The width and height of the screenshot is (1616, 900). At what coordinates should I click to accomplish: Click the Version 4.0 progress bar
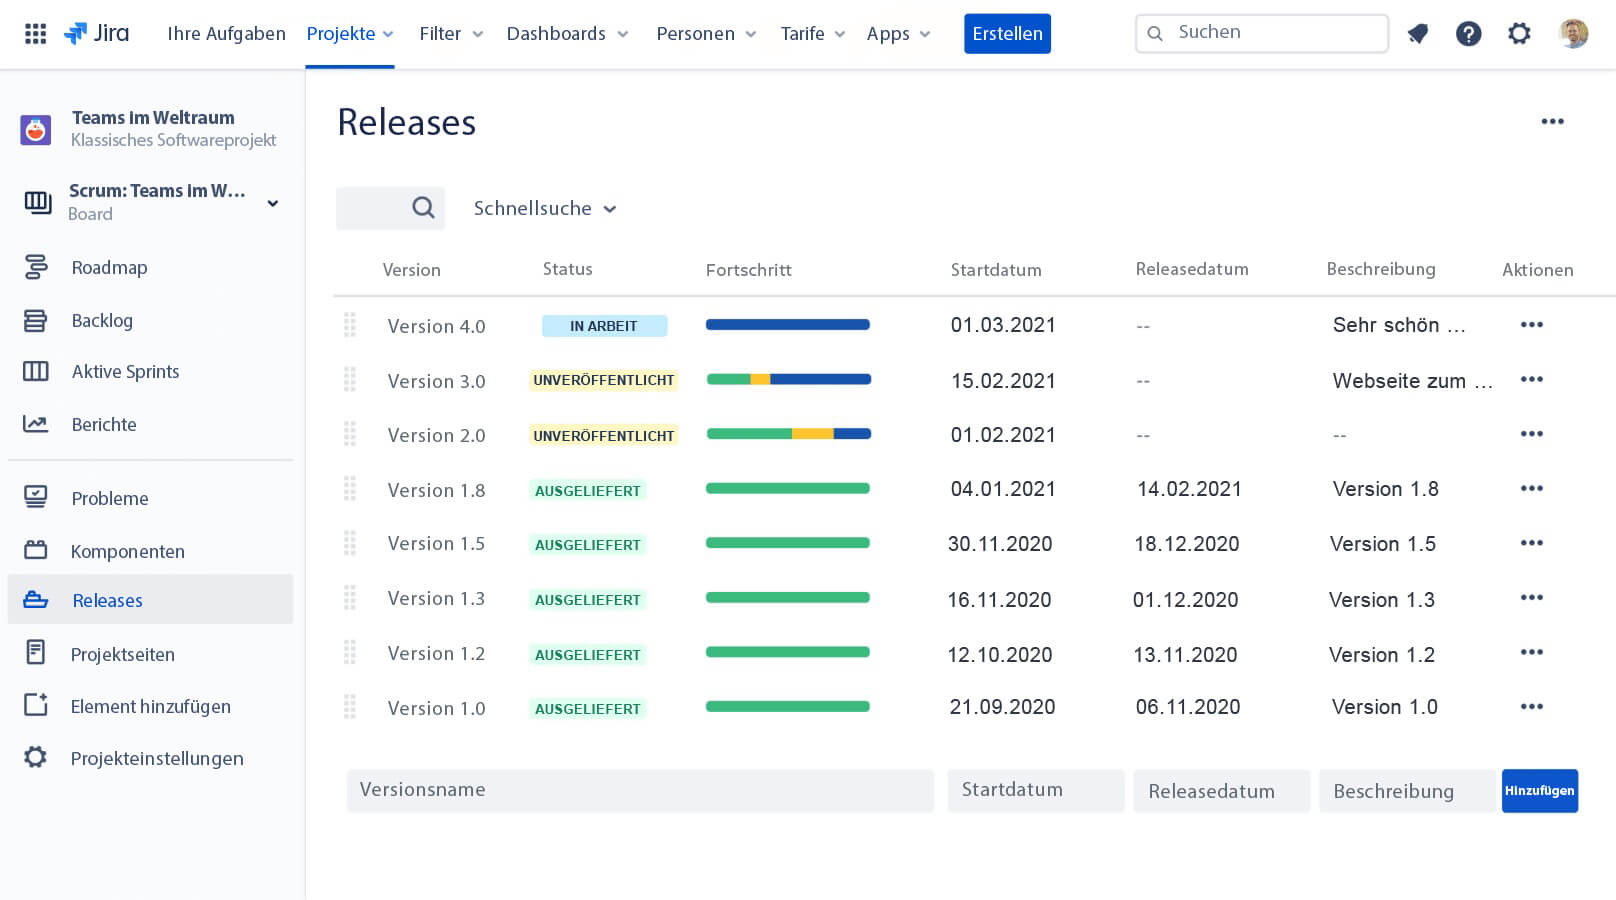(x=788, y=325)
